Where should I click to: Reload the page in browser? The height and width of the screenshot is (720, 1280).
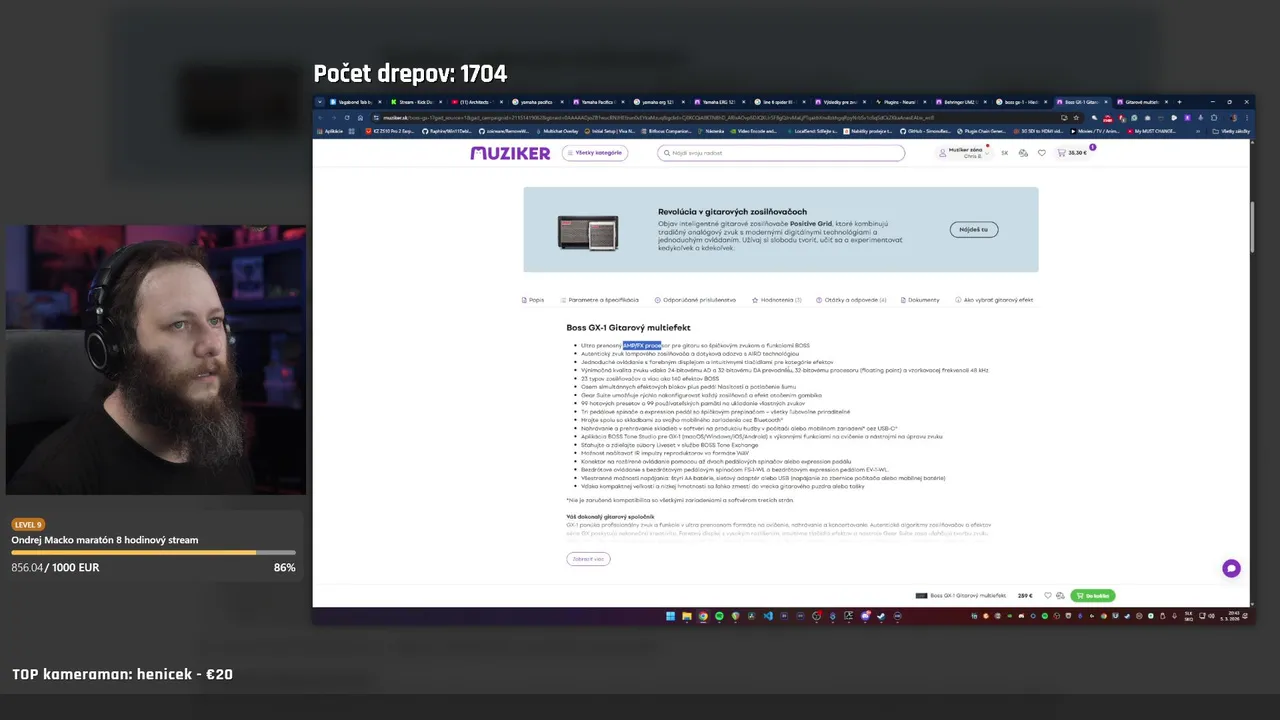(x=347, y=117)
